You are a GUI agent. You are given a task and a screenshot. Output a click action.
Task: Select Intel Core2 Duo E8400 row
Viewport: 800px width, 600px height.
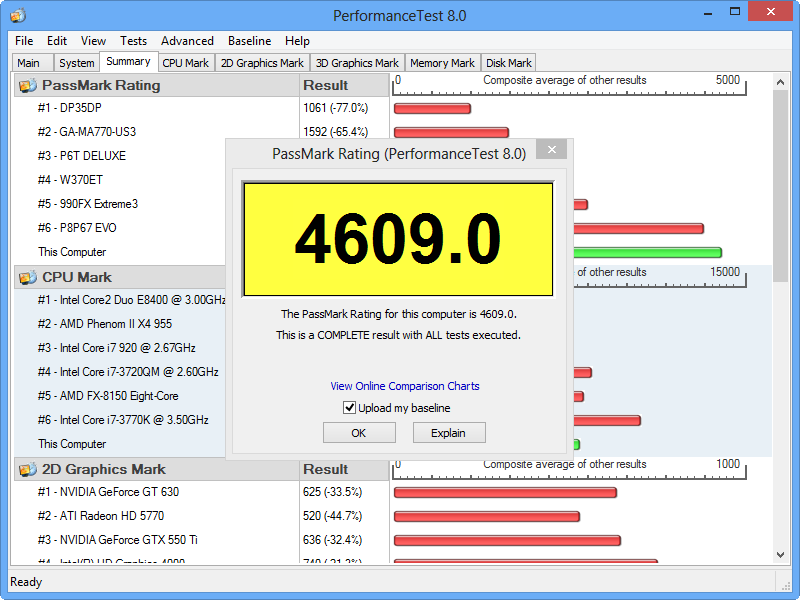[131, 300]
